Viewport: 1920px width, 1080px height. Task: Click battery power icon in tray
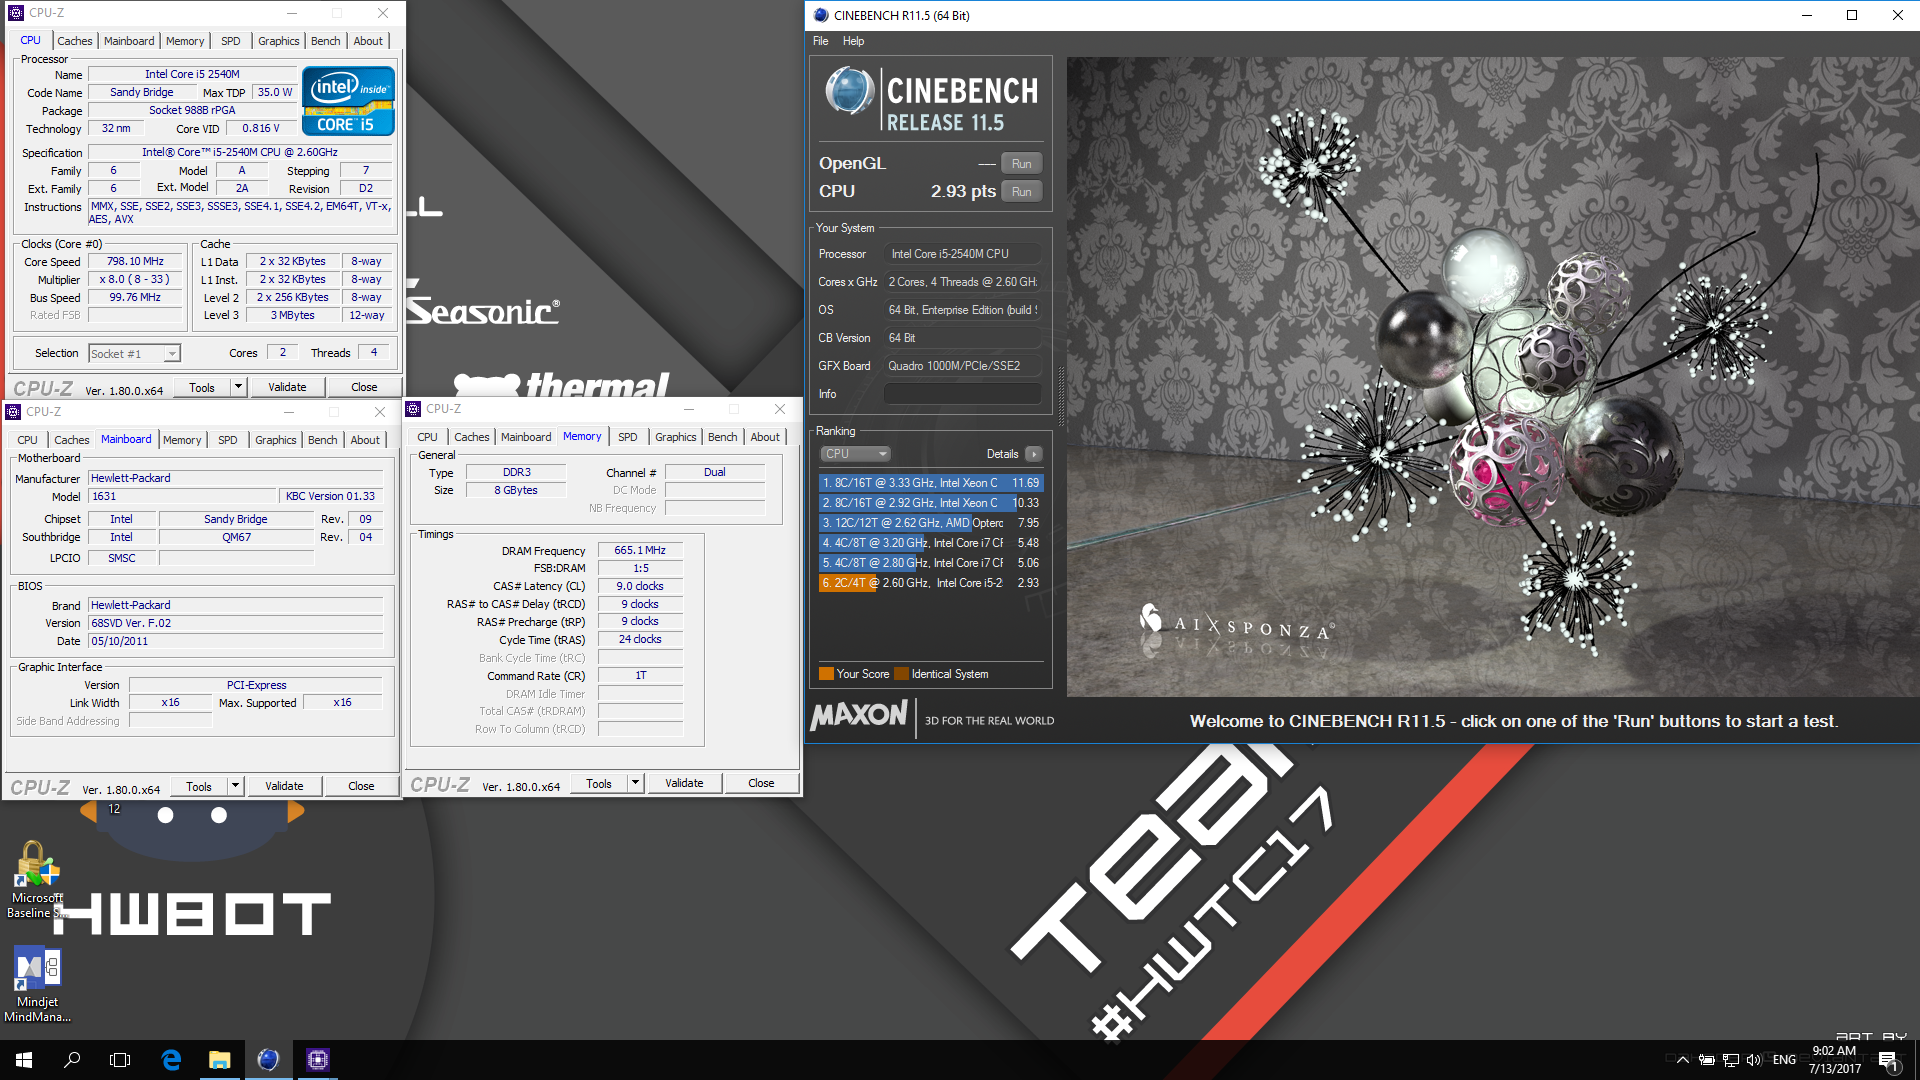[1707, 1060]
